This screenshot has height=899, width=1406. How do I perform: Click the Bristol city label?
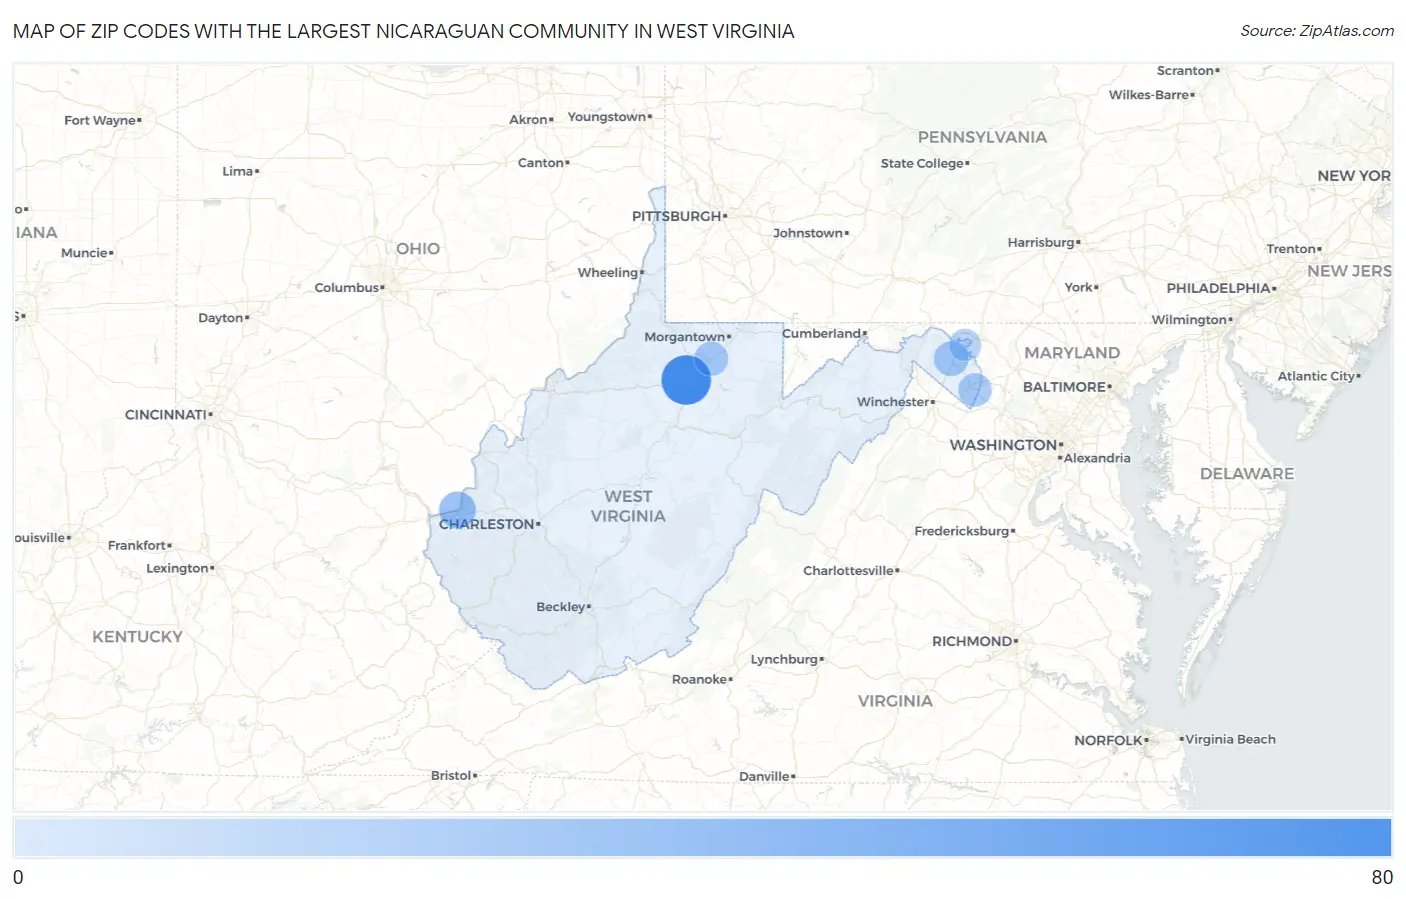451,775
